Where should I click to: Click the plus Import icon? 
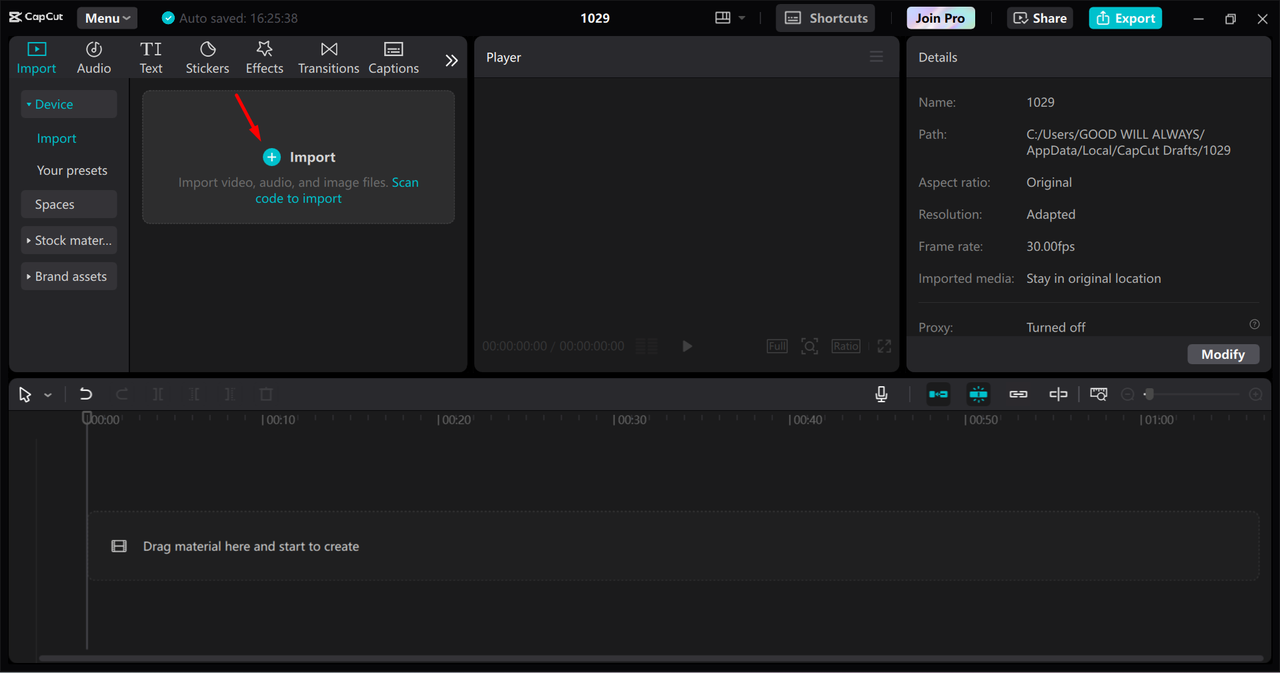tap(272, 157)
